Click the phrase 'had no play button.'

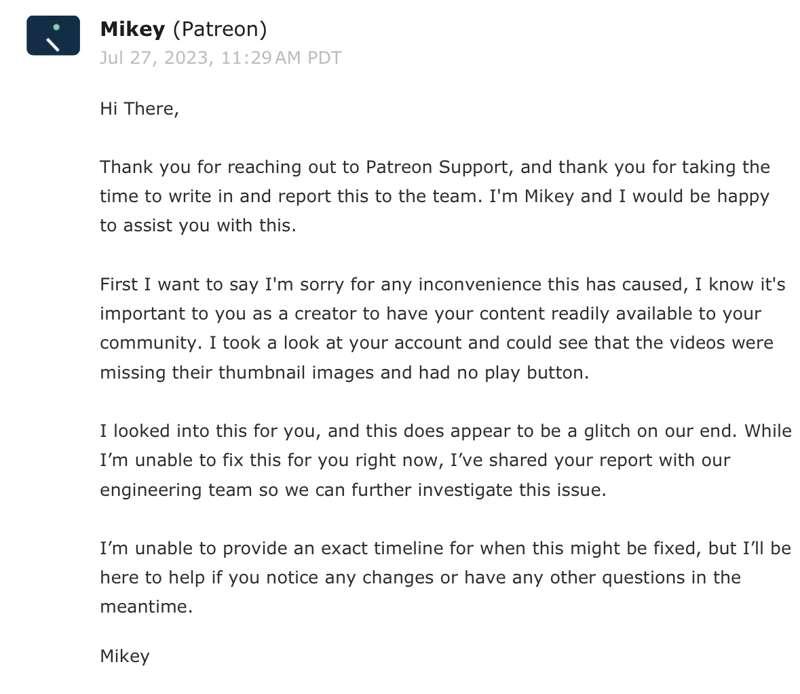point(504,373)
